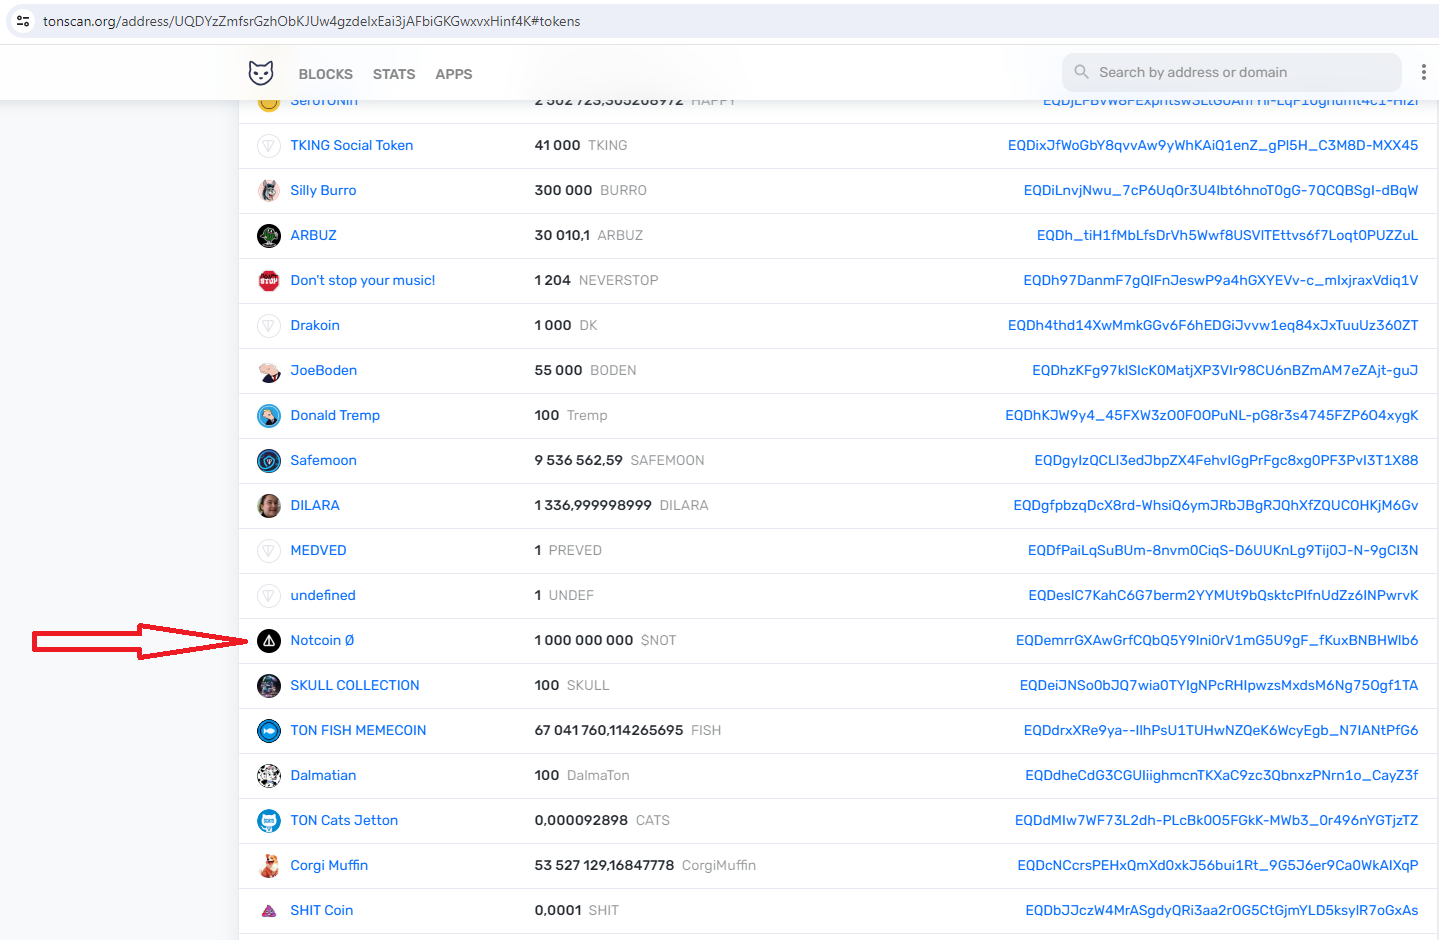Open the ARBUZ jetton wallet address ending PUZZuL
The width and height of the screenshot is (1439, 940).
(x=1227, y=235)
